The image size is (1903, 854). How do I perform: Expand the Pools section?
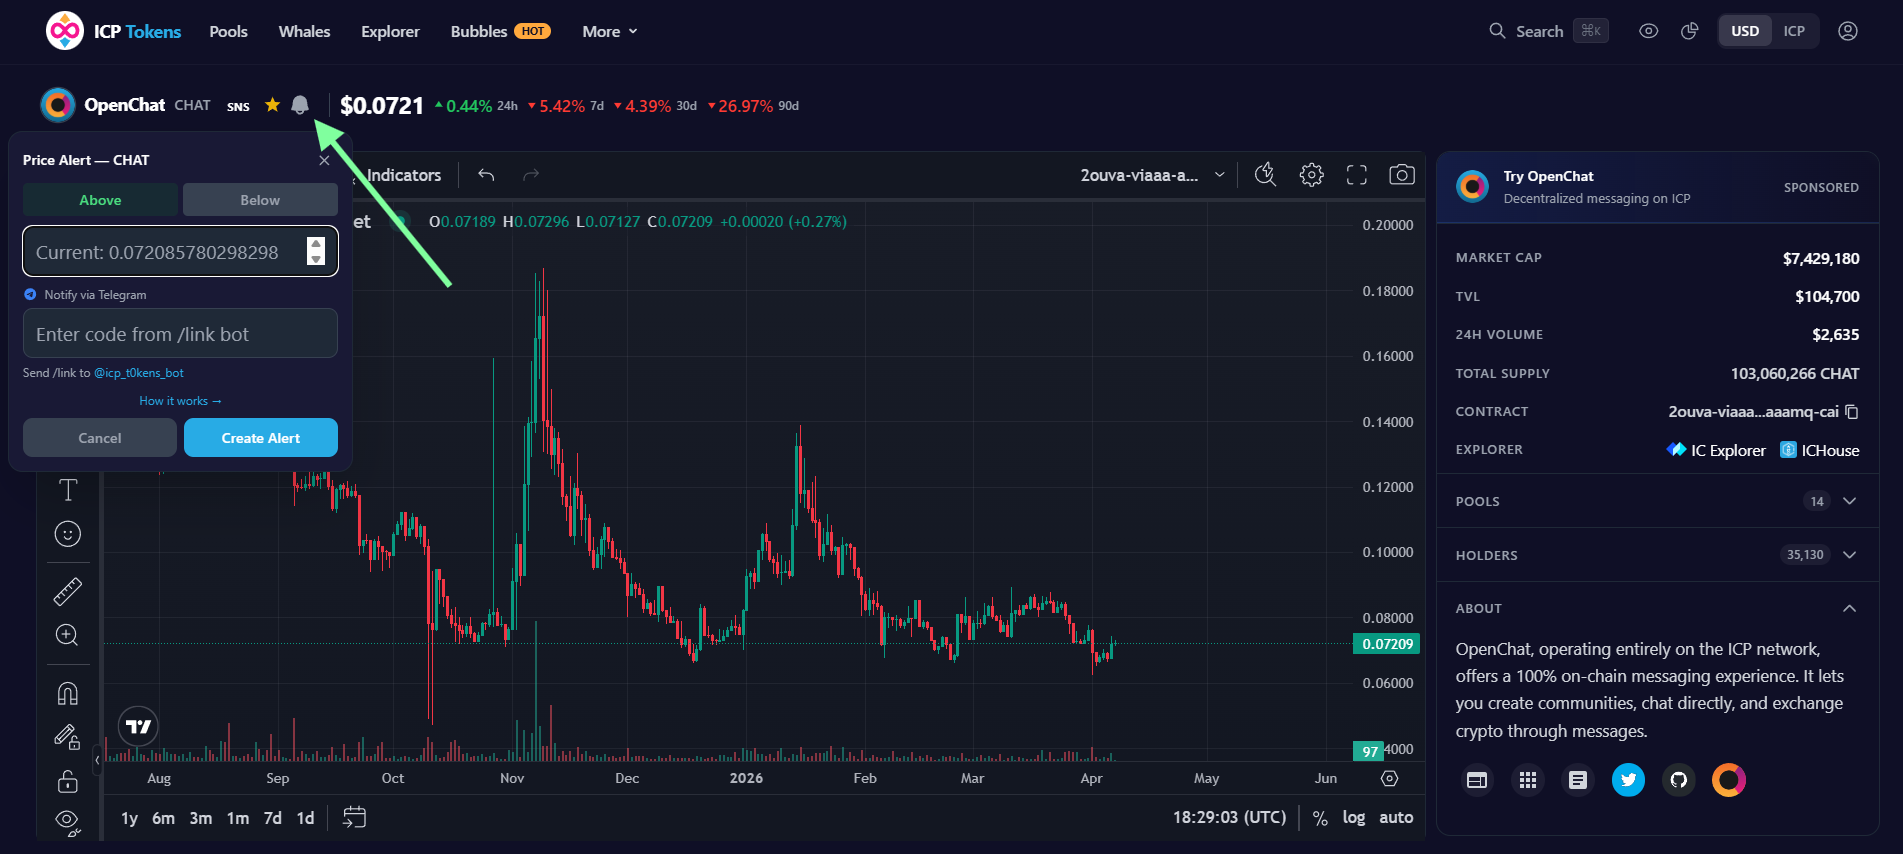[1657, 501]
